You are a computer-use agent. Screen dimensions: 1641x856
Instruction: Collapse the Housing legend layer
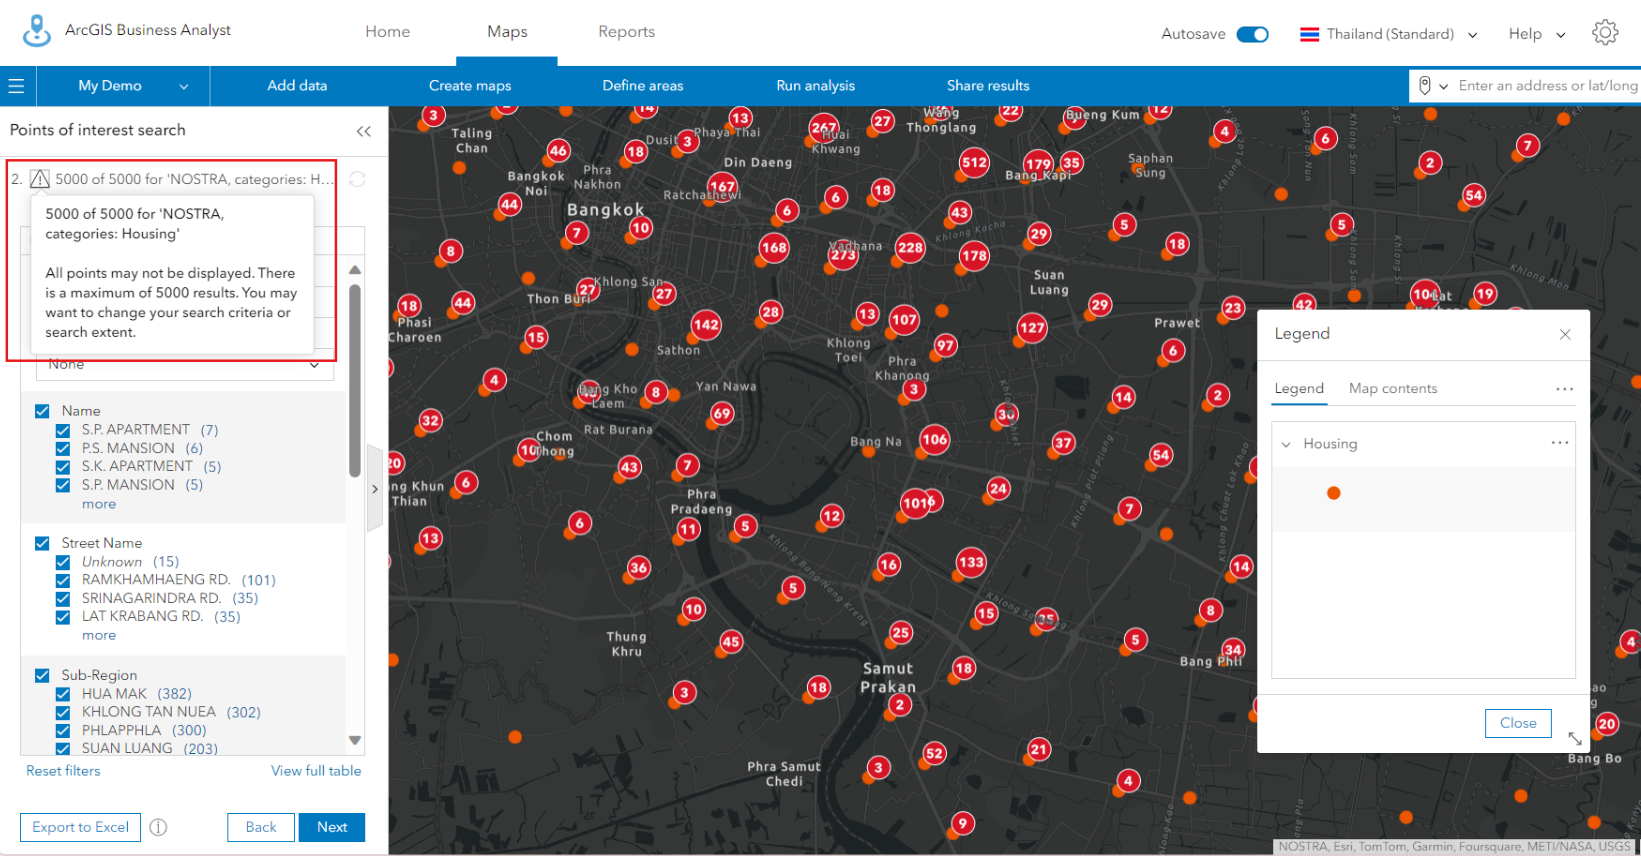tap(1286, 444)
